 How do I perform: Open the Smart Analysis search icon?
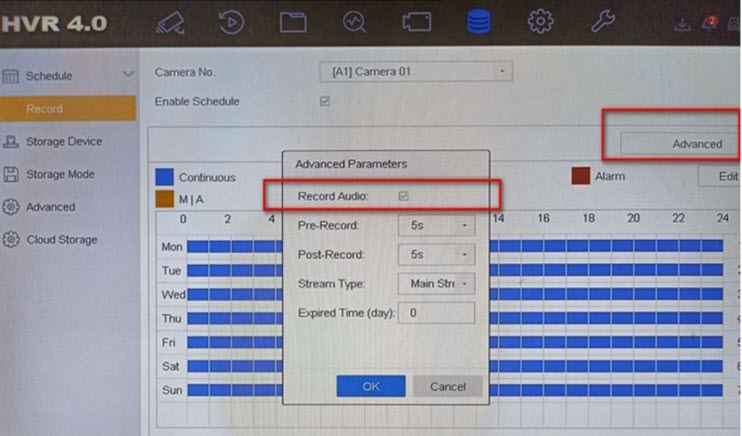354,22
